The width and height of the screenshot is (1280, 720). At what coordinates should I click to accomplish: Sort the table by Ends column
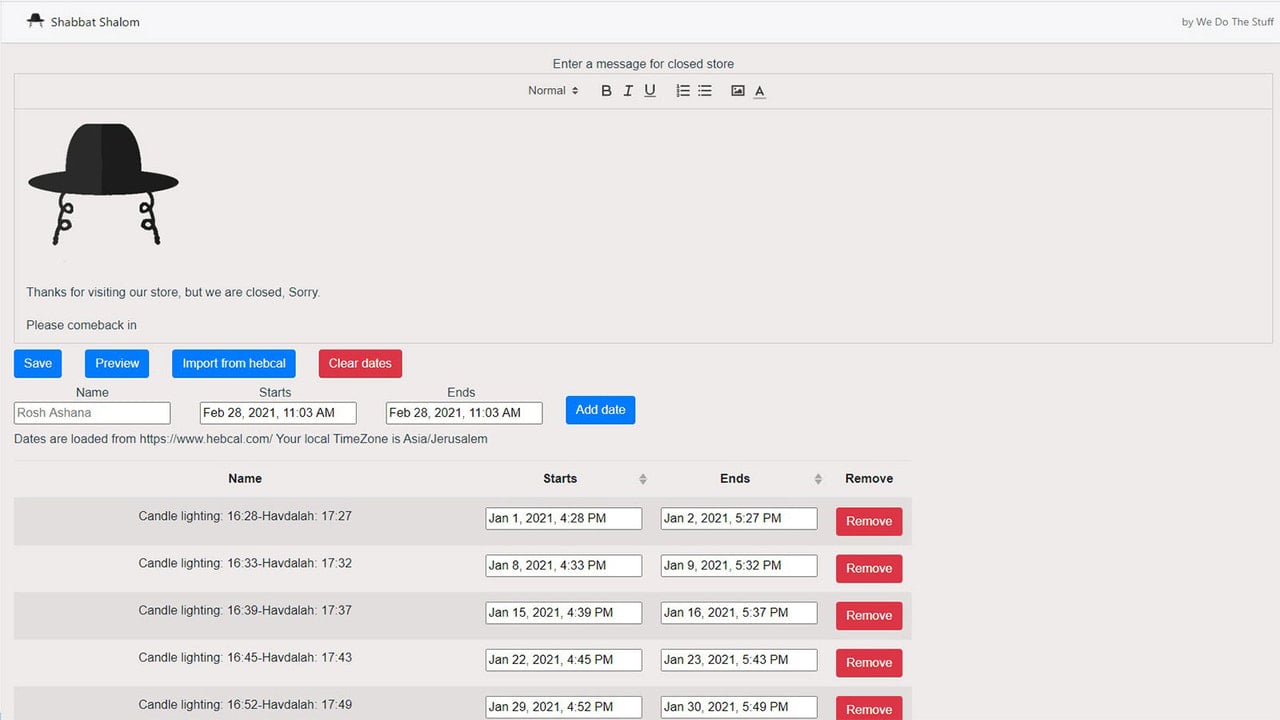tap(818, 479)
